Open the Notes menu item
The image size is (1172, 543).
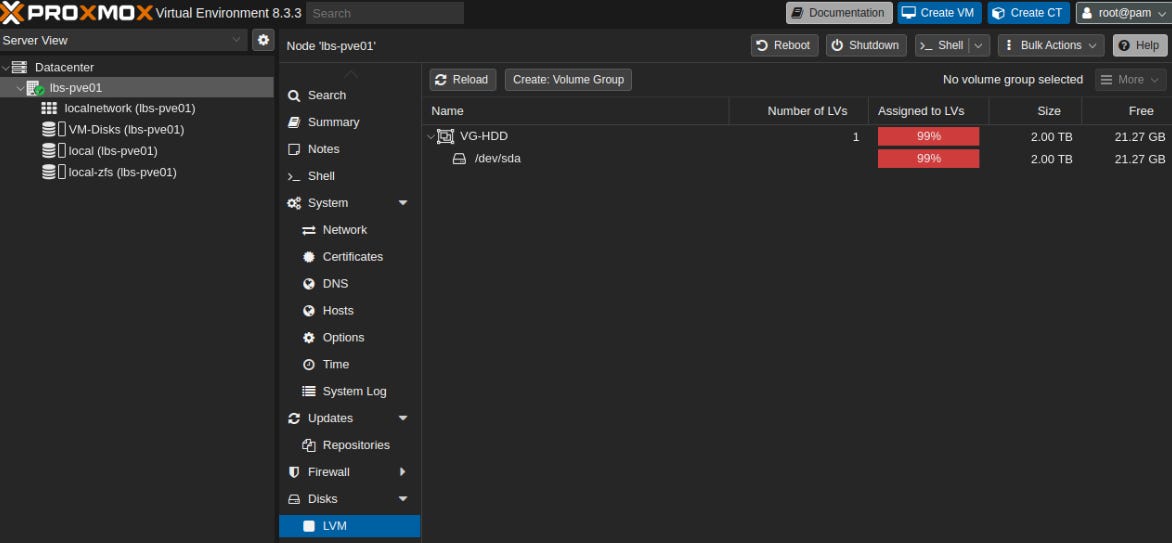(349, 149)
